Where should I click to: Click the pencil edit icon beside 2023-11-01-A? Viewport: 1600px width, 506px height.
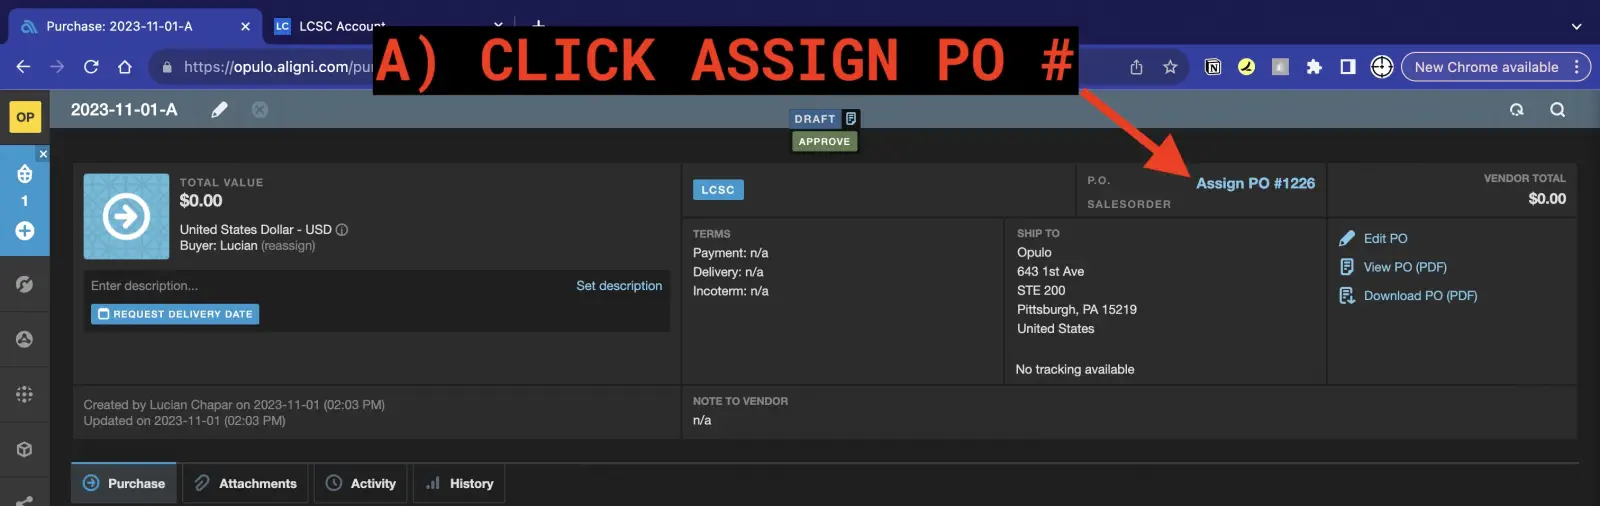click(x=219, y=110)
